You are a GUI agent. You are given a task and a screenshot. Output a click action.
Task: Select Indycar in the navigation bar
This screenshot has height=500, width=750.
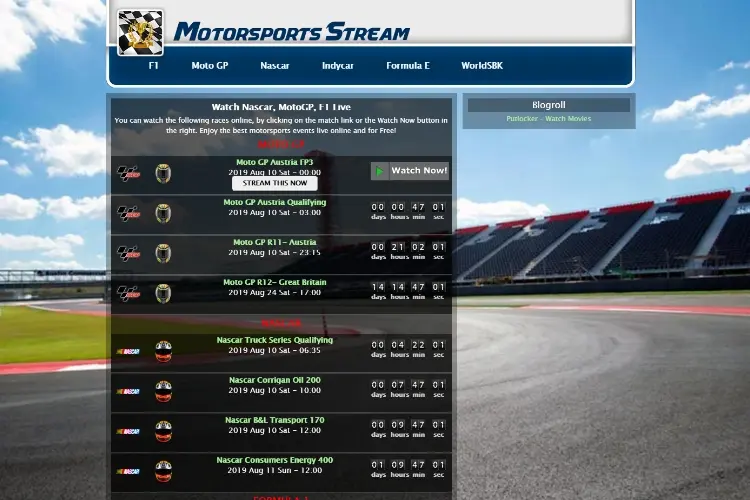338,66
